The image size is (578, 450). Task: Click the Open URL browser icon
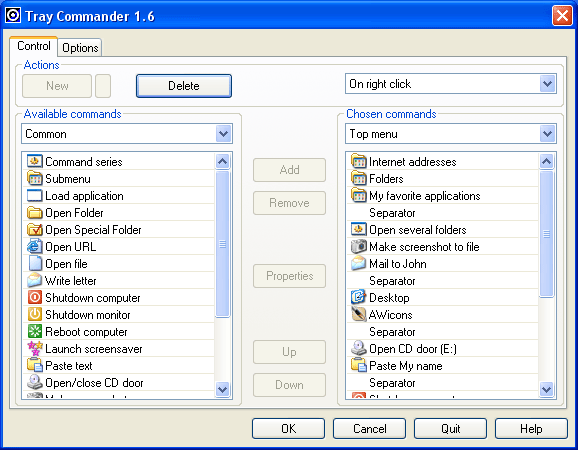click(x=35, y=247)
